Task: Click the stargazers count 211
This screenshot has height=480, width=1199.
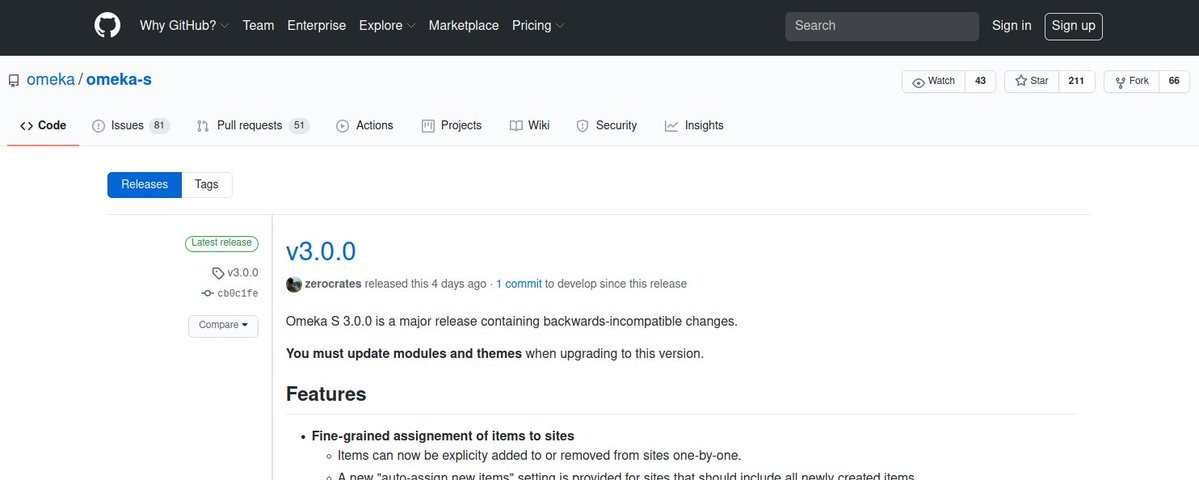Action: (x=1077, y=82)
